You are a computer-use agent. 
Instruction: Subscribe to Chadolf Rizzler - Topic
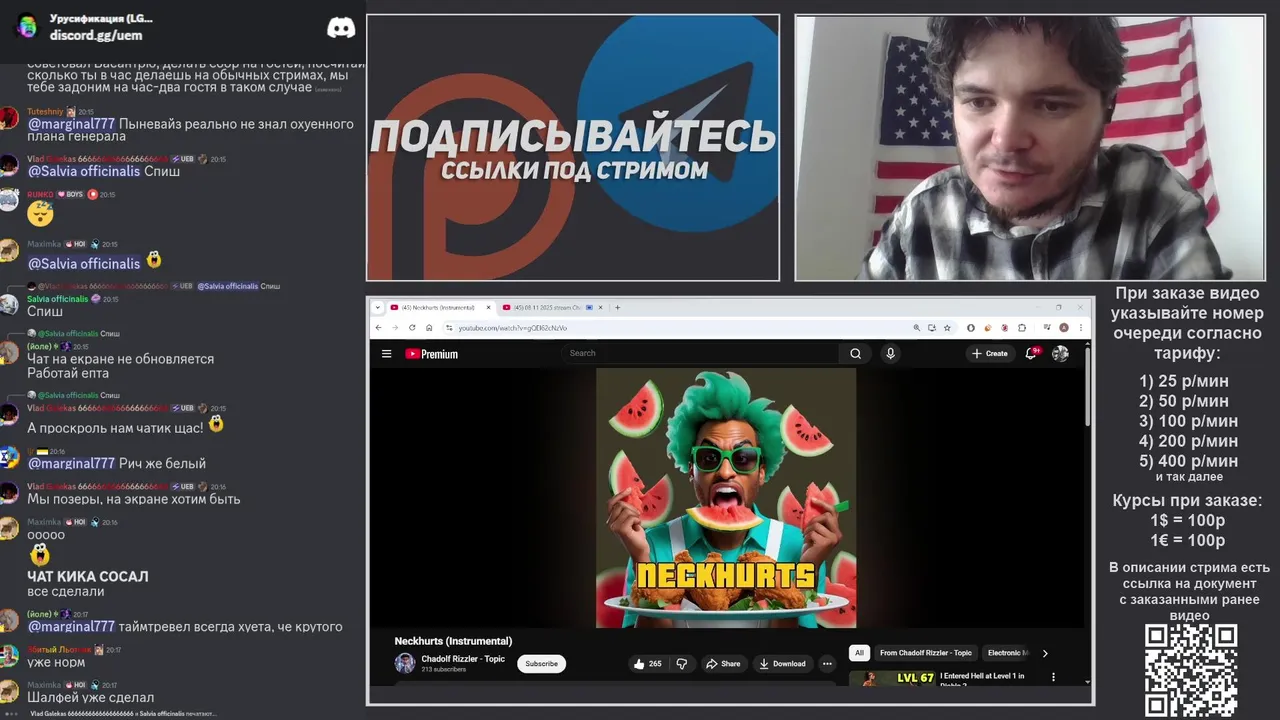click(541, 663)
